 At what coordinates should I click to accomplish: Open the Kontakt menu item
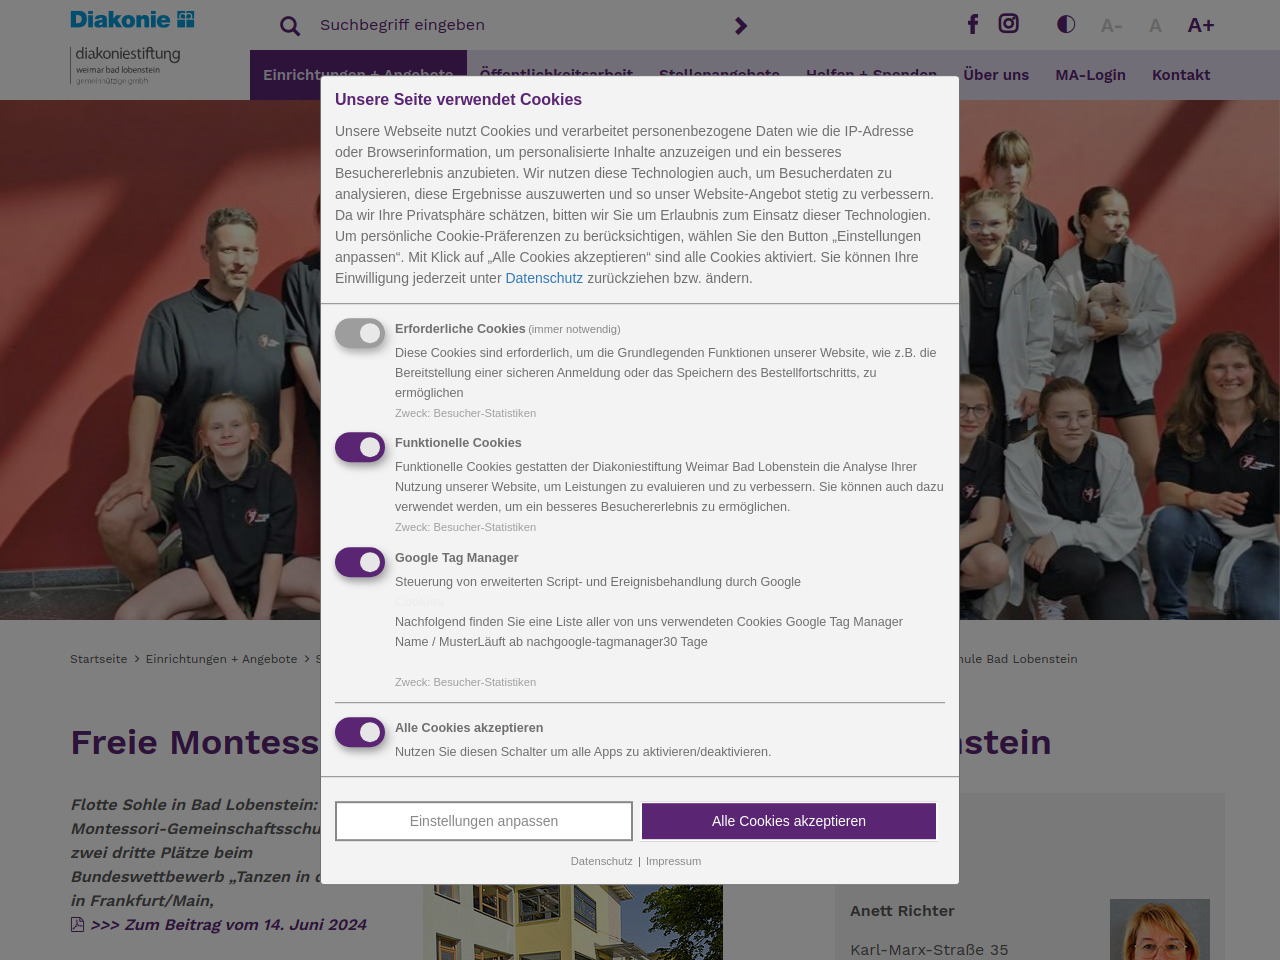point(1180,75)
